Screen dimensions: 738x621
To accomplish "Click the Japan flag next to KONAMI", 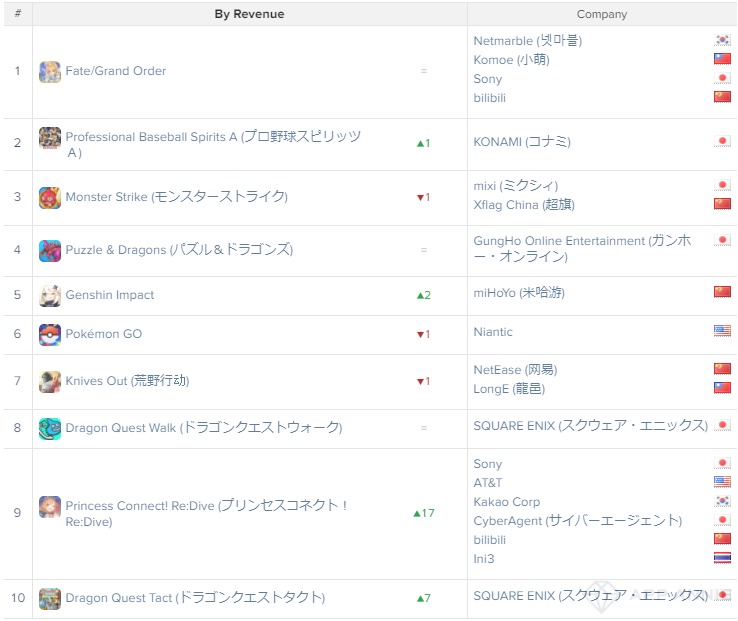I will (722, 141).
